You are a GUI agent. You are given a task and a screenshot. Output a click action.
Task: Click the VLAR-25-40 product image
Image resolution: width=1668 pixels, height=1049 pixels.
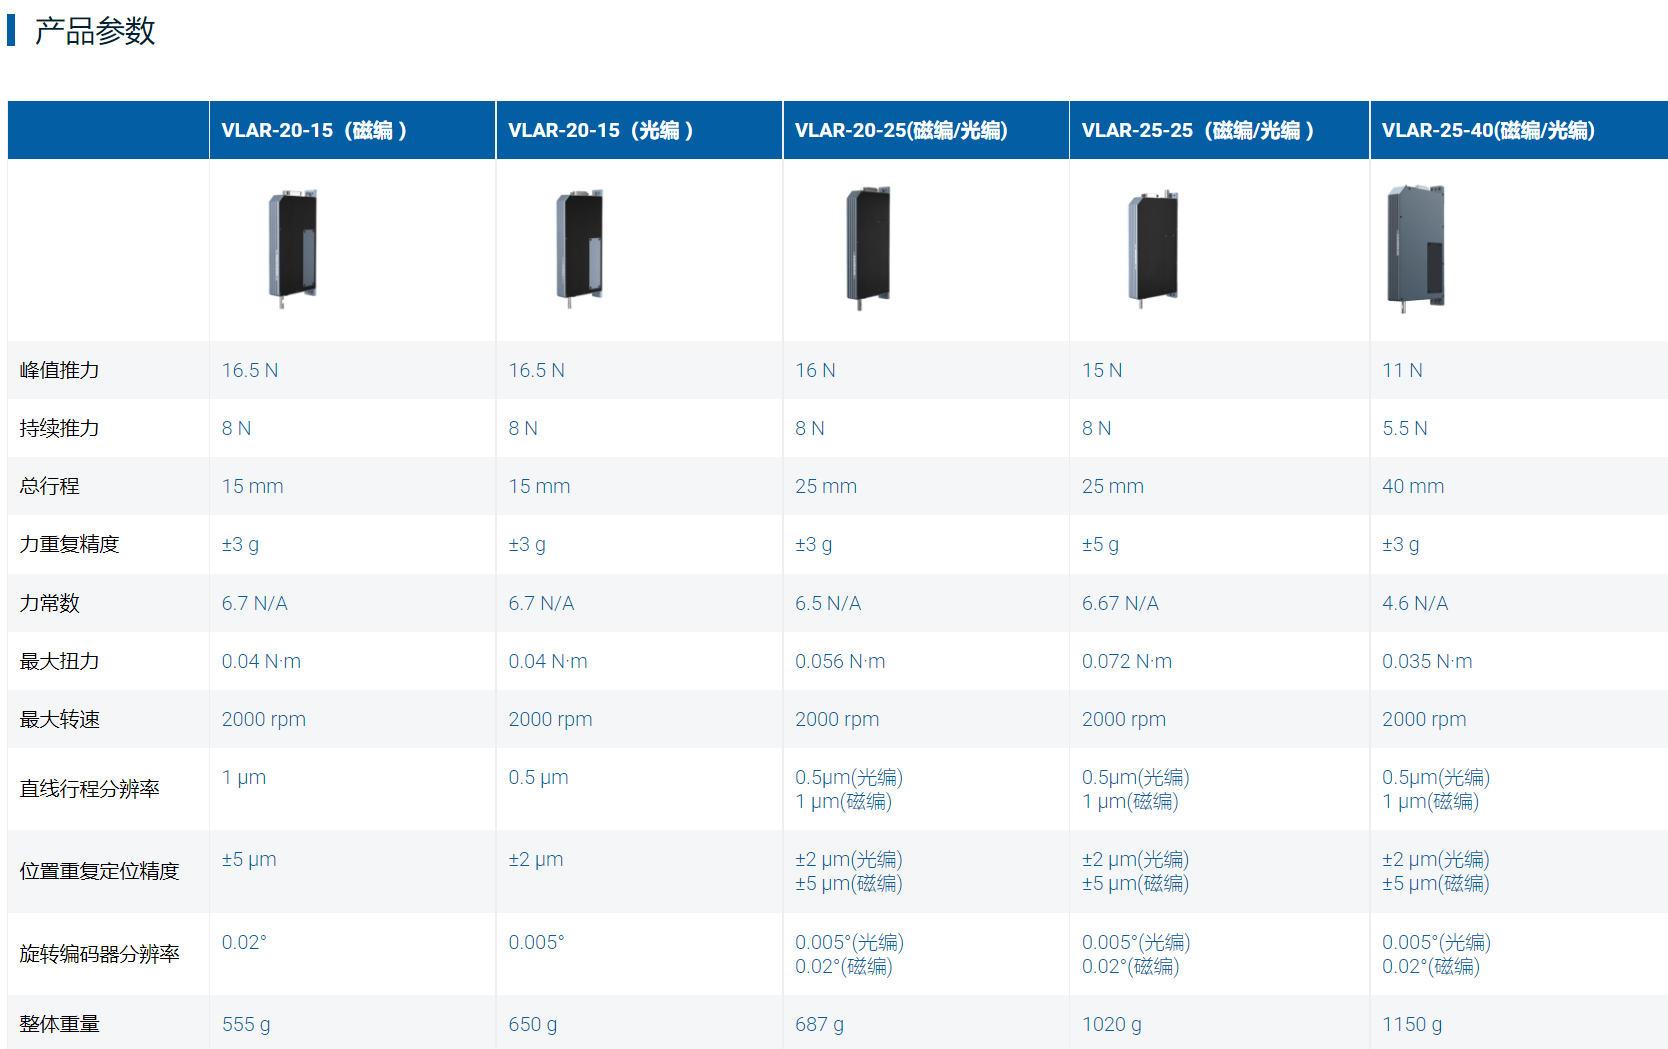(x=1415, y=247)
